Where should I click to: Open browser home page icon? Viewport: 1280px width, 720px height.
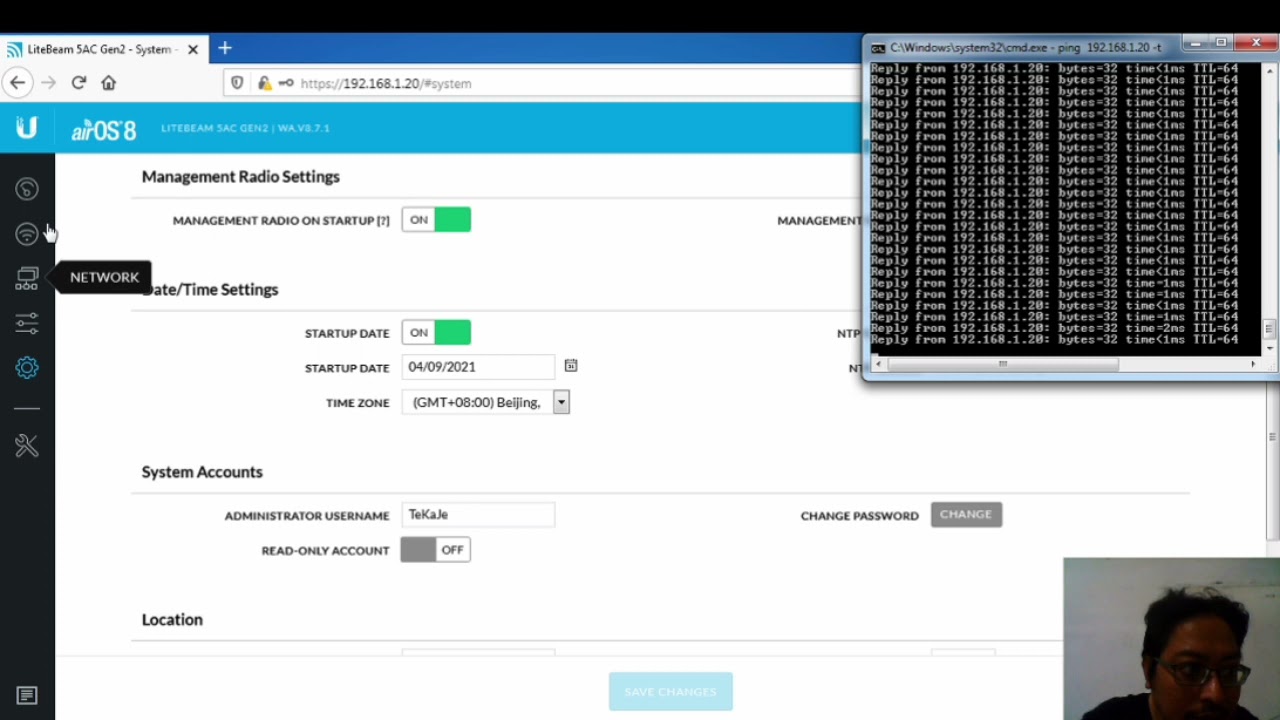click(x=109, y=83)
